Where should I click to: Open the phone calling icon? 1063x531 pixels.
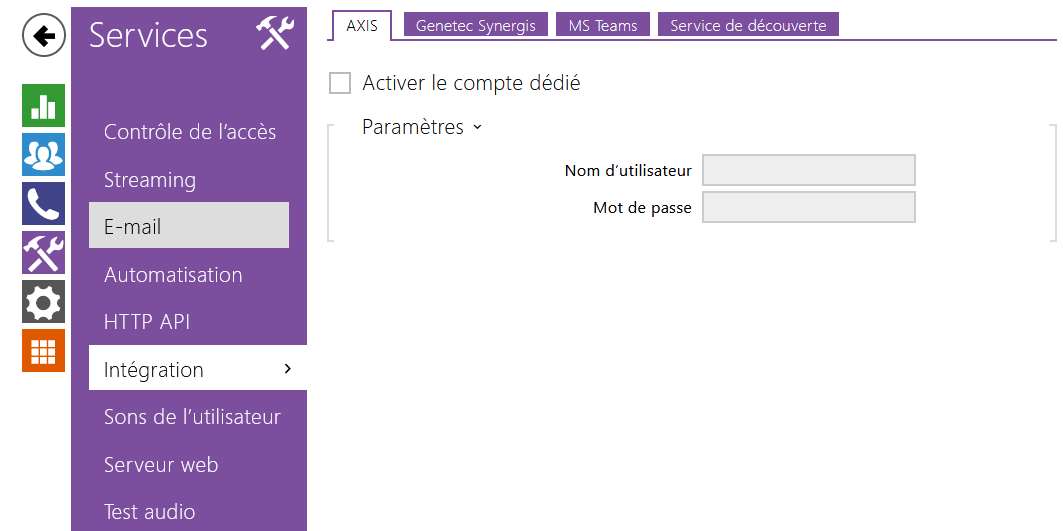click(43, 203)
